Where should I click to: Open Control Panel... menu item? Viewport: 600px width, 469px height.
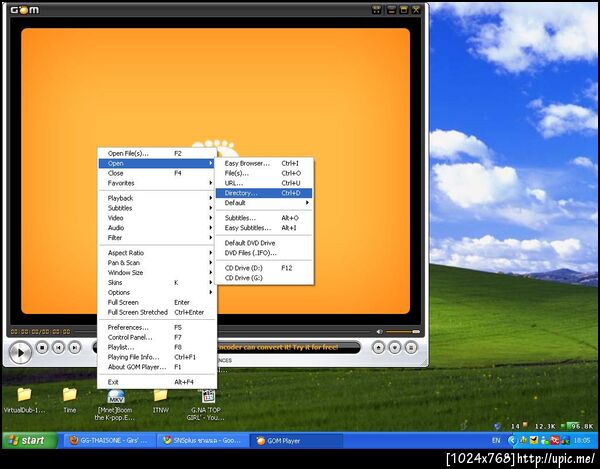pyautogui.click(x=157, y=337)
